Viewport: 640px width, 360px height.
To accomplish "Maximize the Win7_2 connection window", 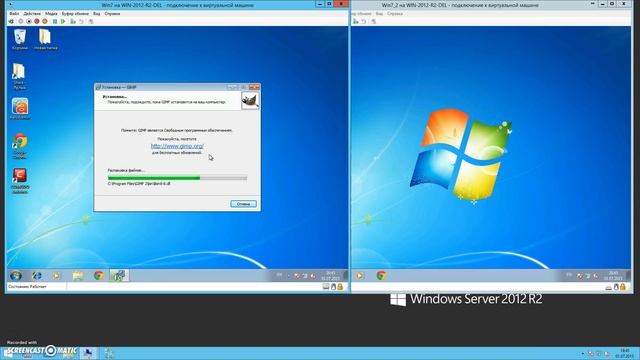I will coord(612,4).
